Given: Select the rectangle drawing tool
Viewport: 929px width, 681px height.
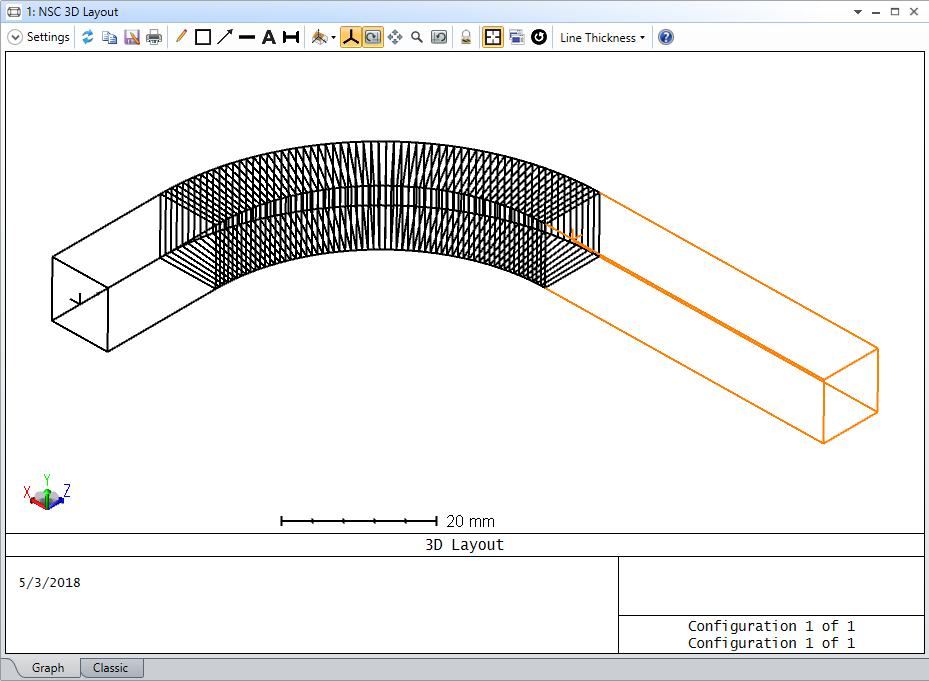Looking at the screenshot, I should [203, 37].
